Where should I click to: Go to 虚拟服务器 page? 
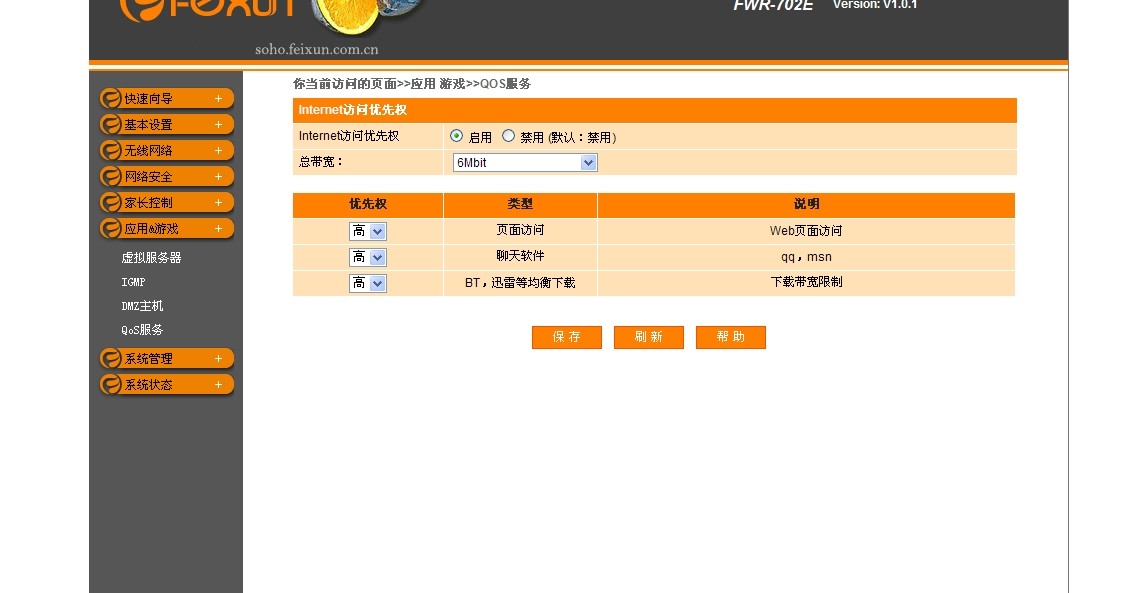tap(151, 257)
